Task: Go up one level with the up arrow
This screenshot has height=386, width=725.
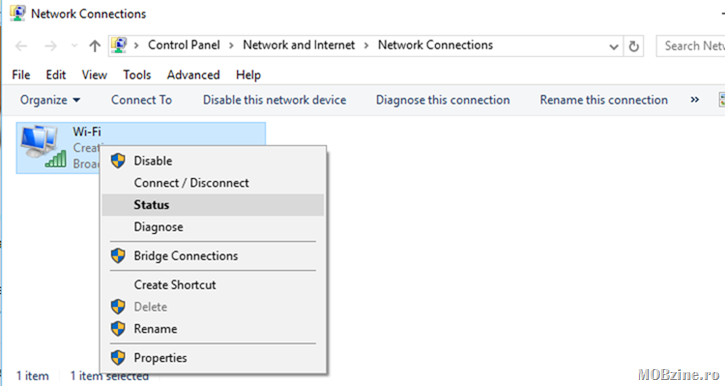Action: pos(95,46)
